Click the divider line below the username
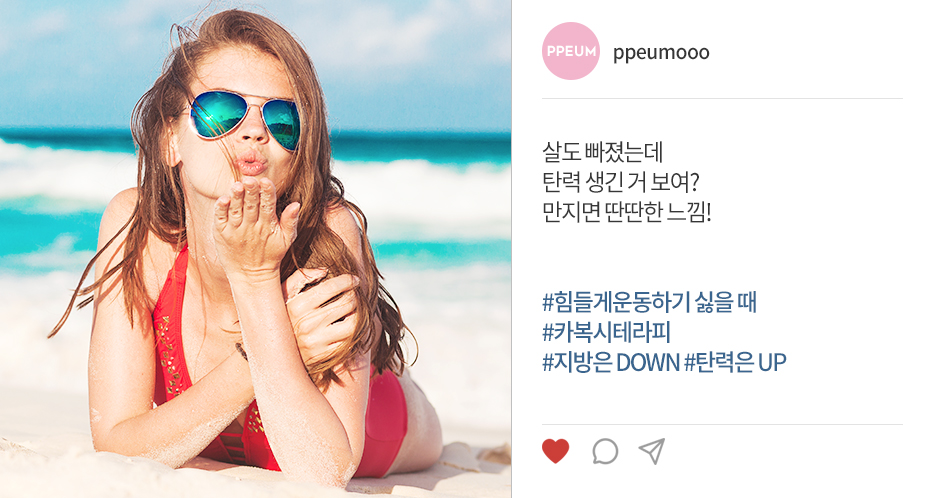925x498 pixels. (x=722, y=99)
